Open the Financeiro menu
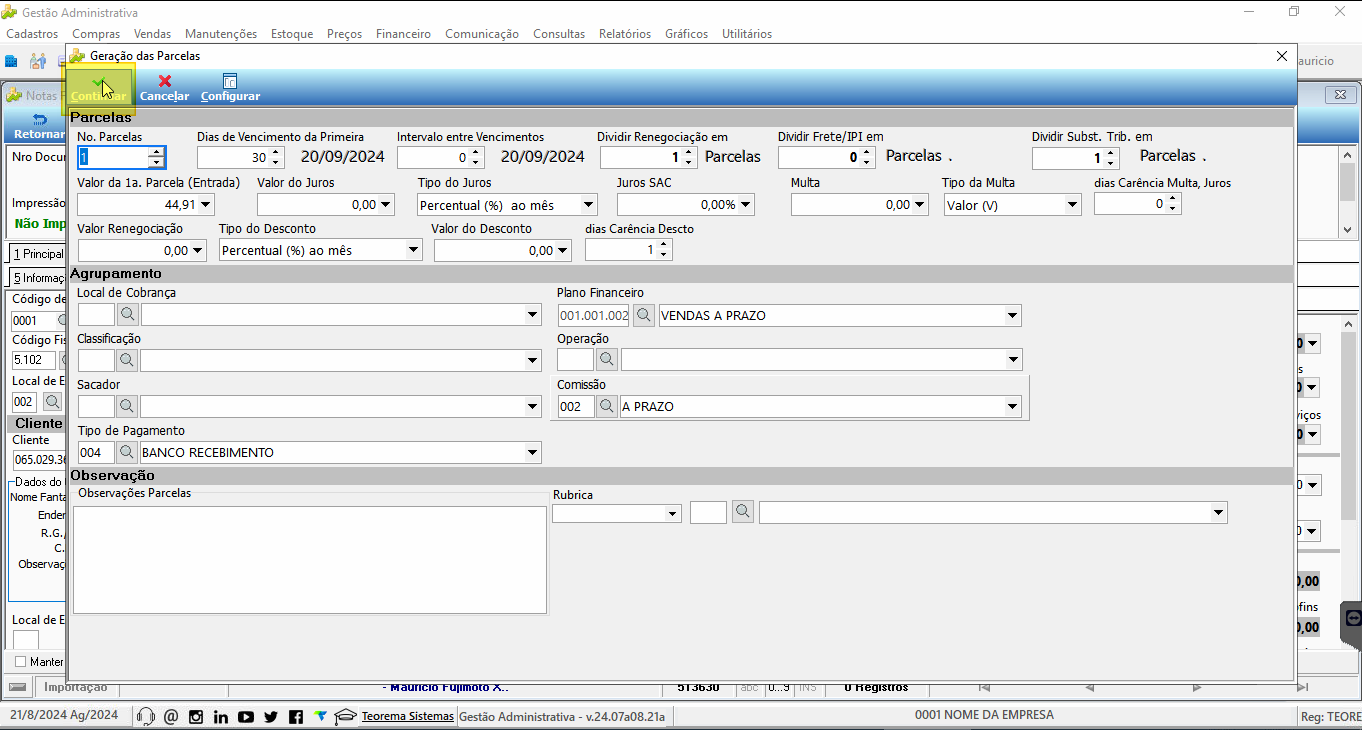Viewport: 1362px width, 730px height. point(403,34)
